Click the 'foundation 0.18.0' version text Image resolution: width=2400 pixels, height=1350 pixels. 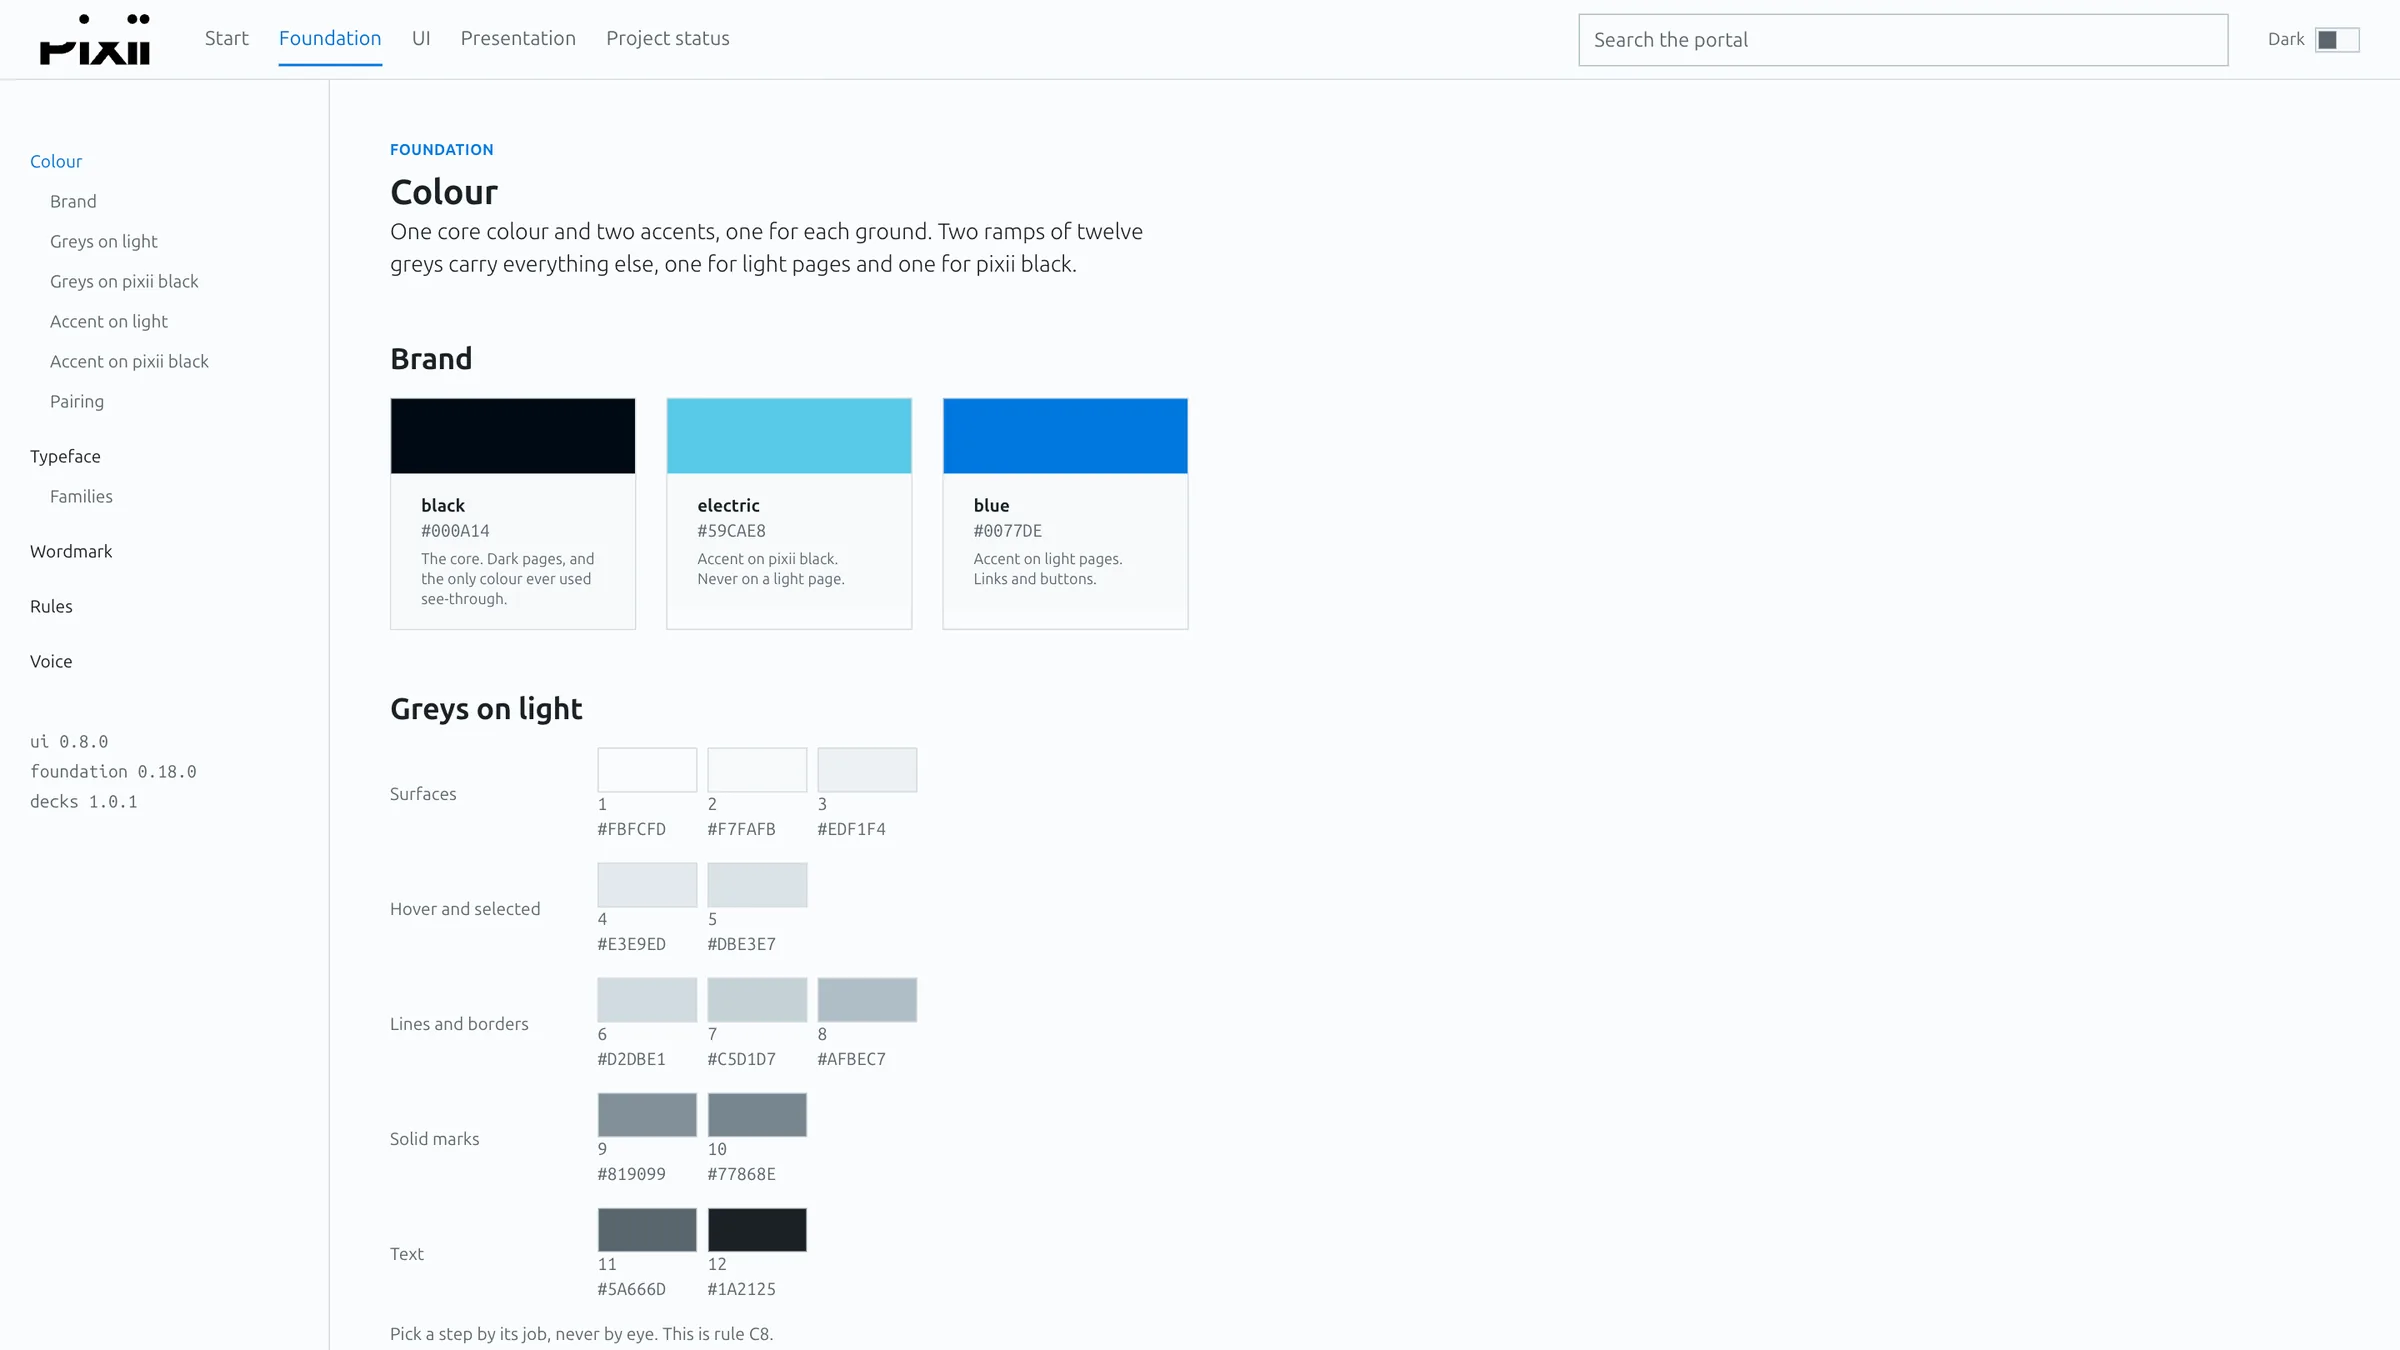coord(113,771)
